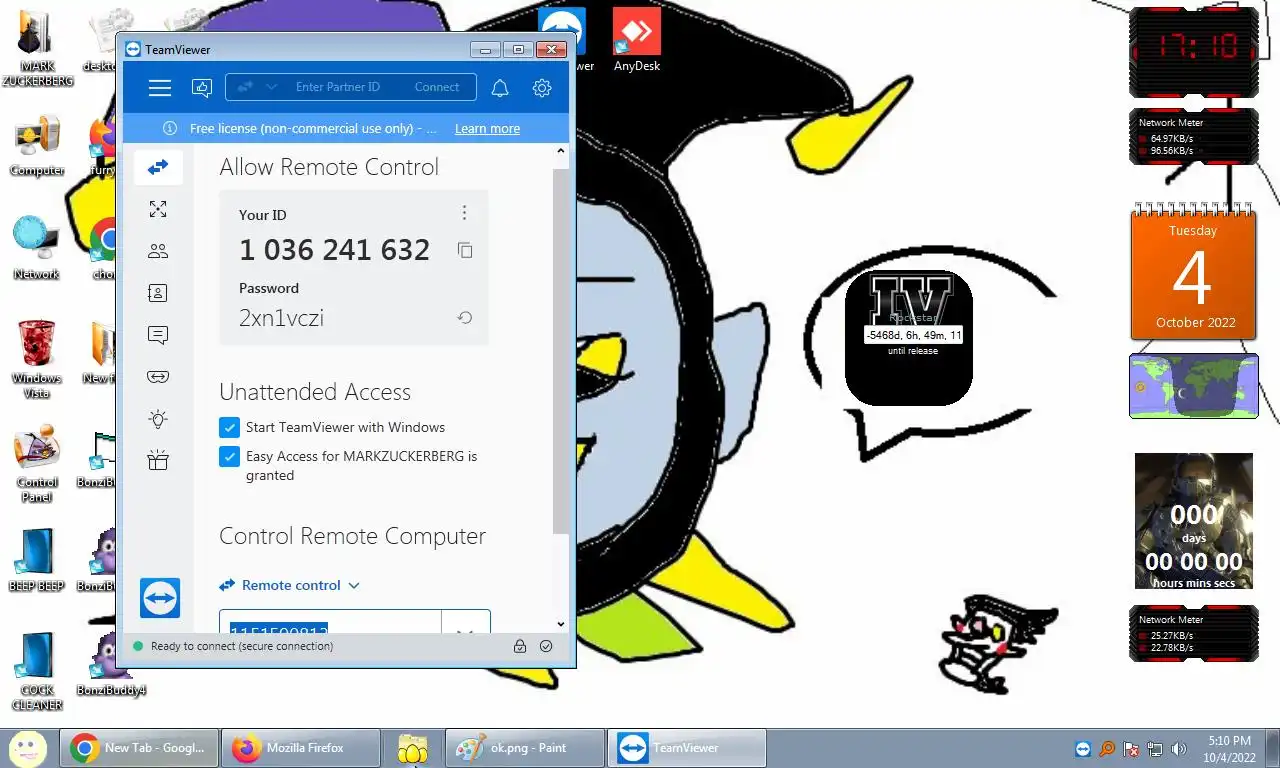1280x768 pixels.
Task: Click the TeamViewer panel vertical scrollbar
Action: tap(561, 350)
